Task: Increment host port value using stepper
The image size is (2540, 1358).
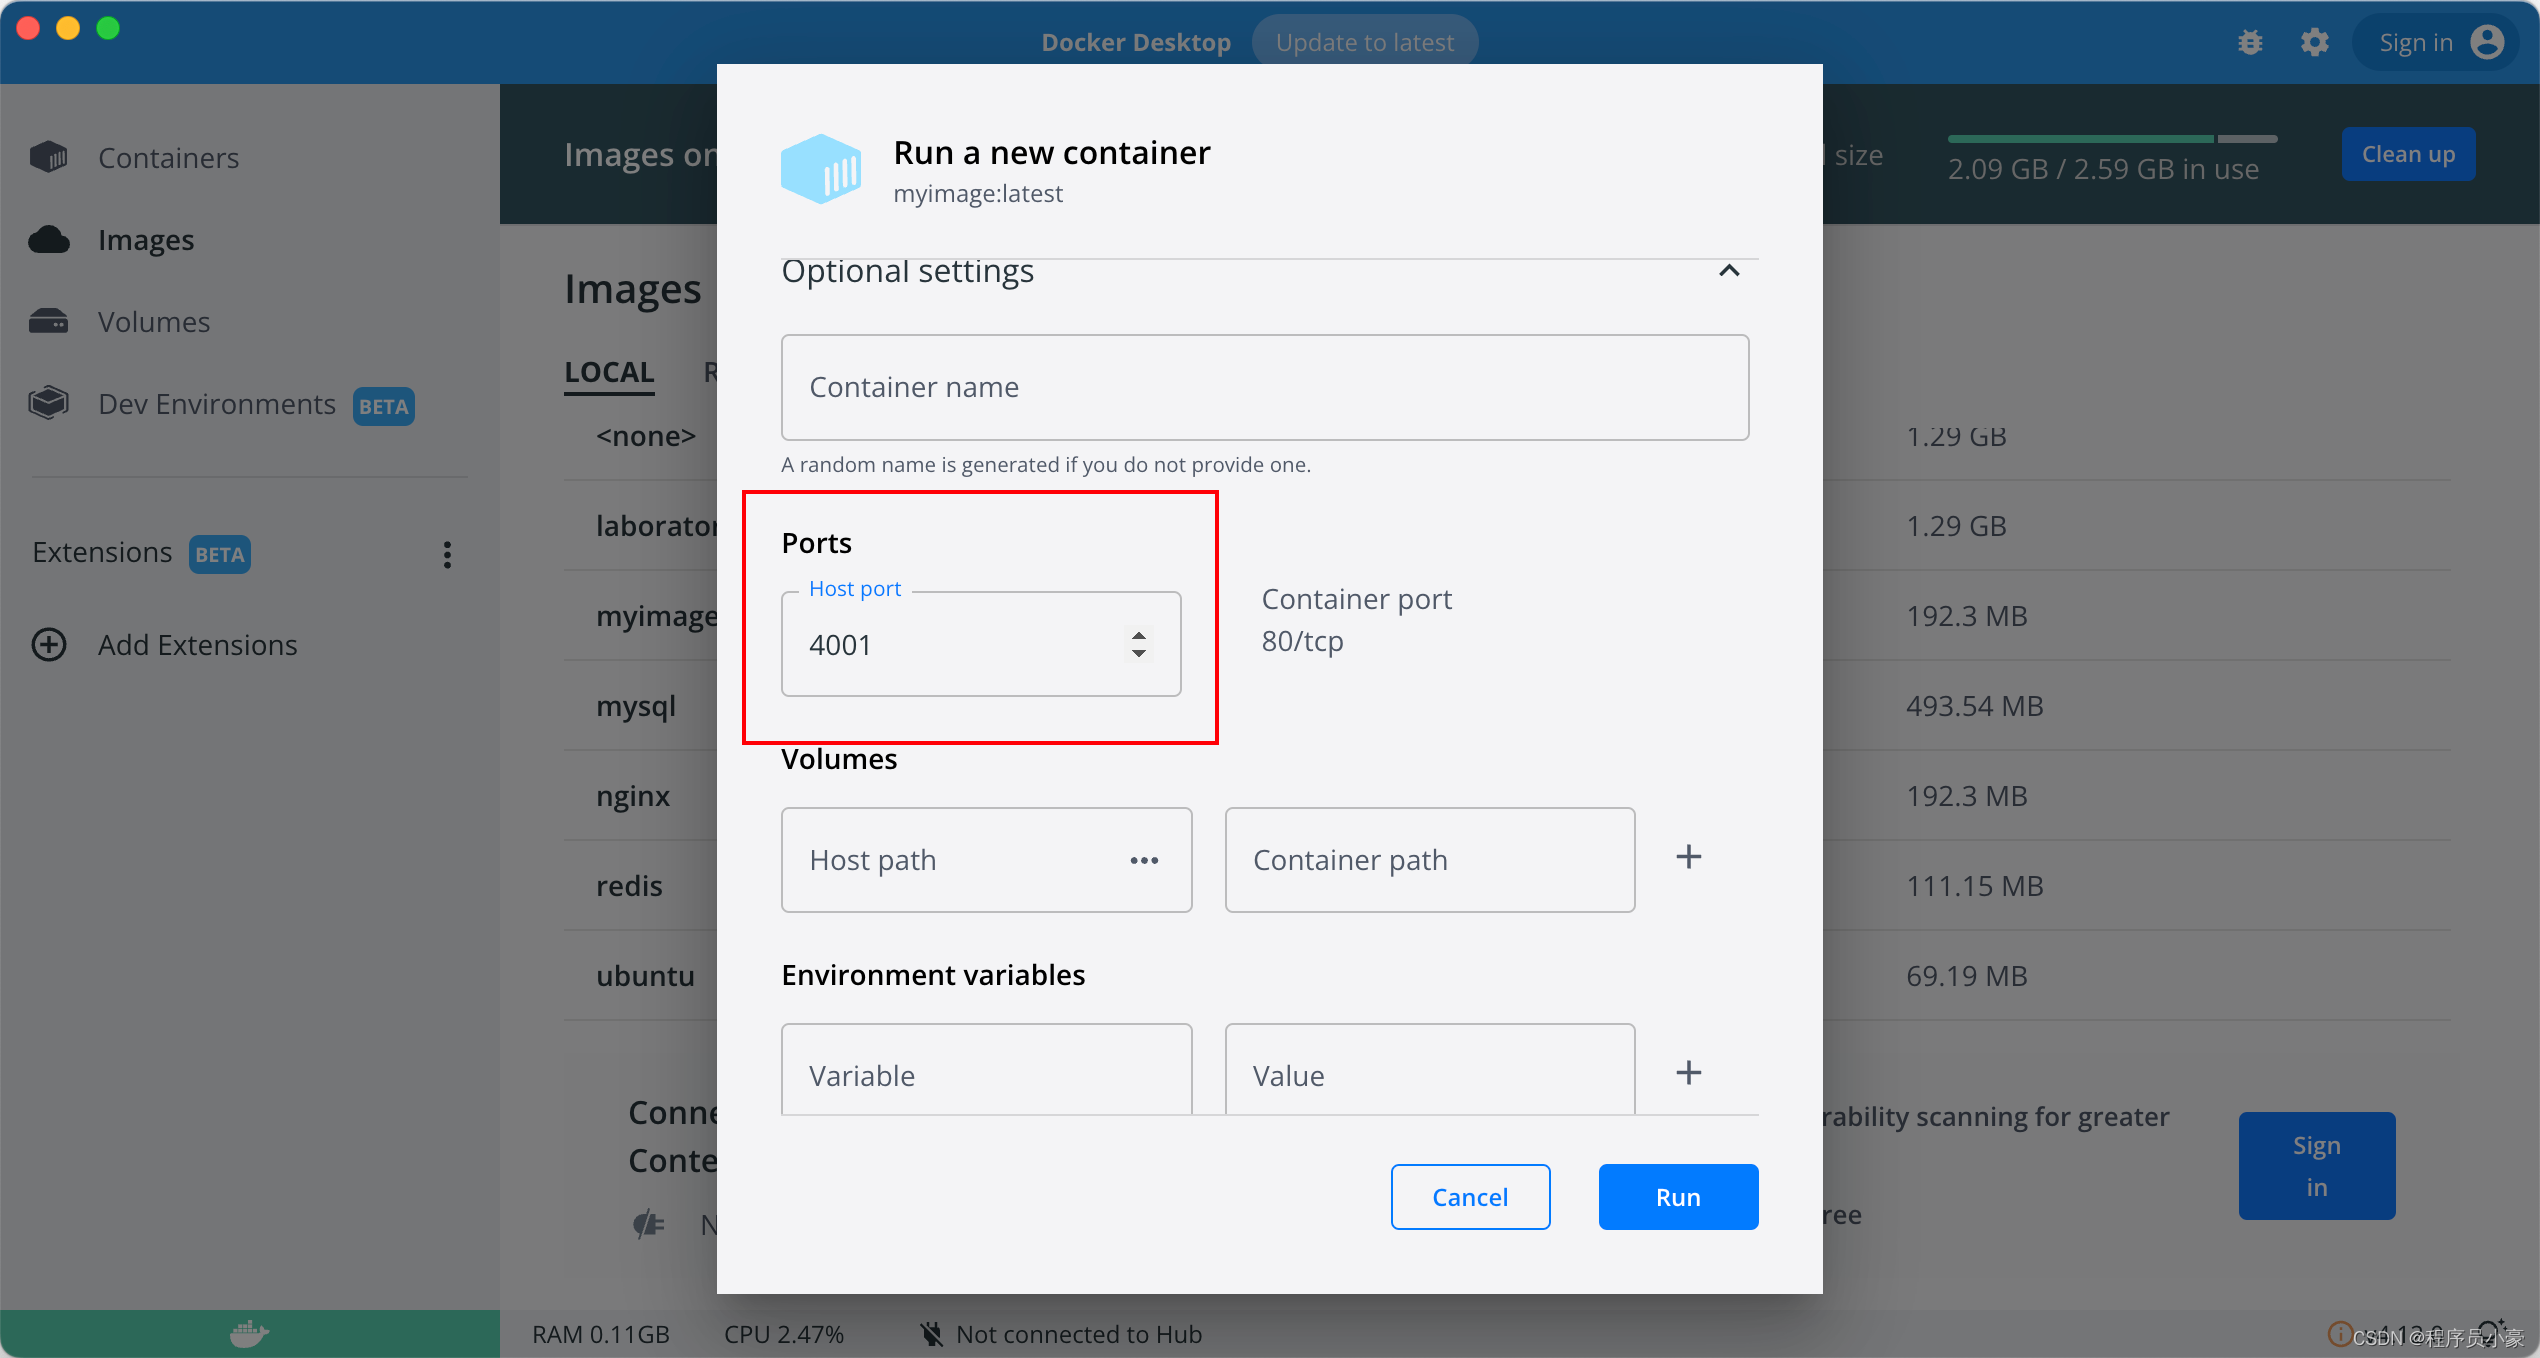Action: click(x=1141, y=635)
